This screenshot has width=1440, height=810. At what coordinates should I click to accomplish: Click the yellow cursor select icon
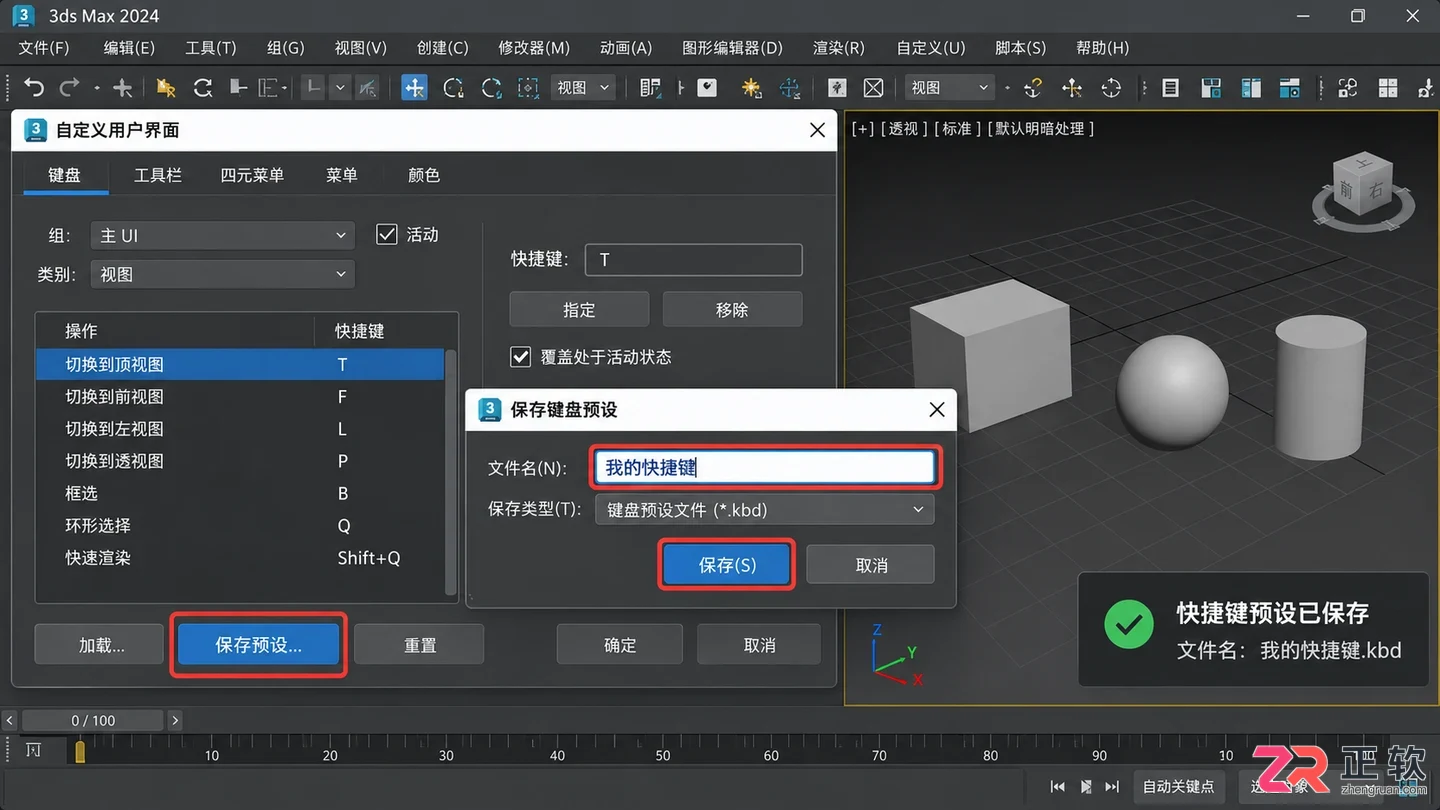pyautogui.click(x=166, y=88)
